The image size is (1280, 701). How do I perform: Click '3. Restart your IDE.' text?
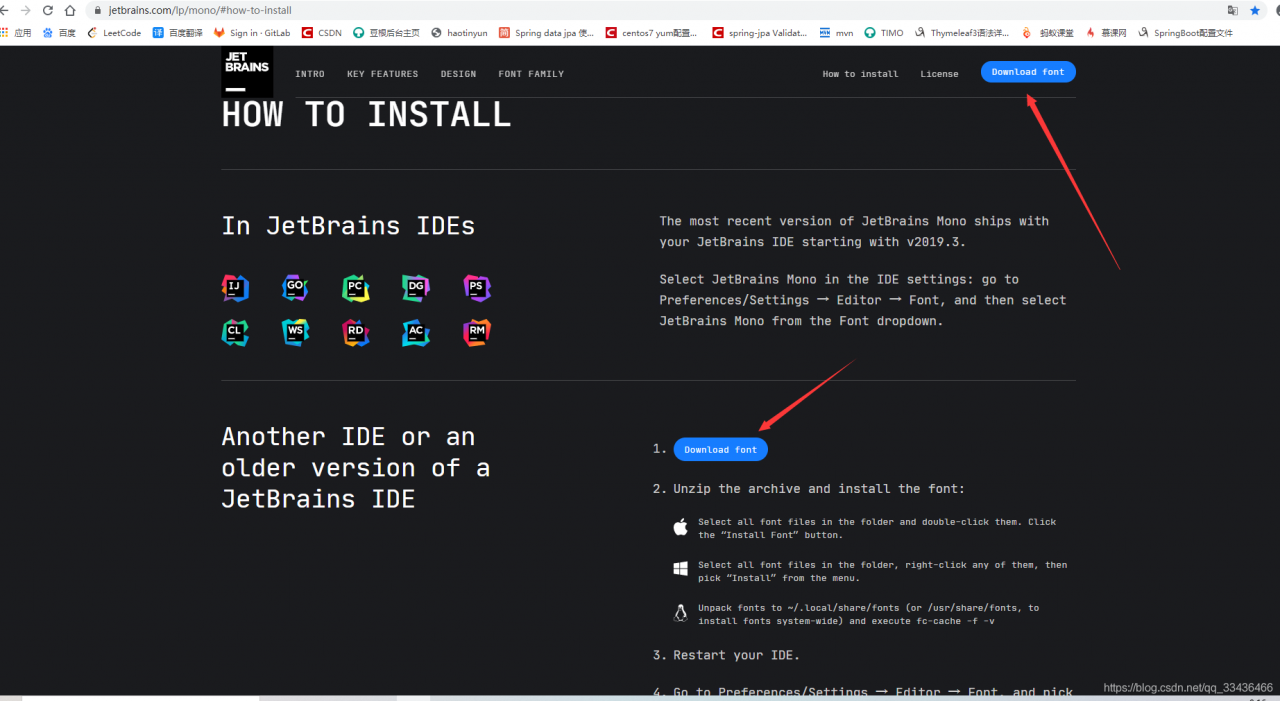click(x=726, y=655)
